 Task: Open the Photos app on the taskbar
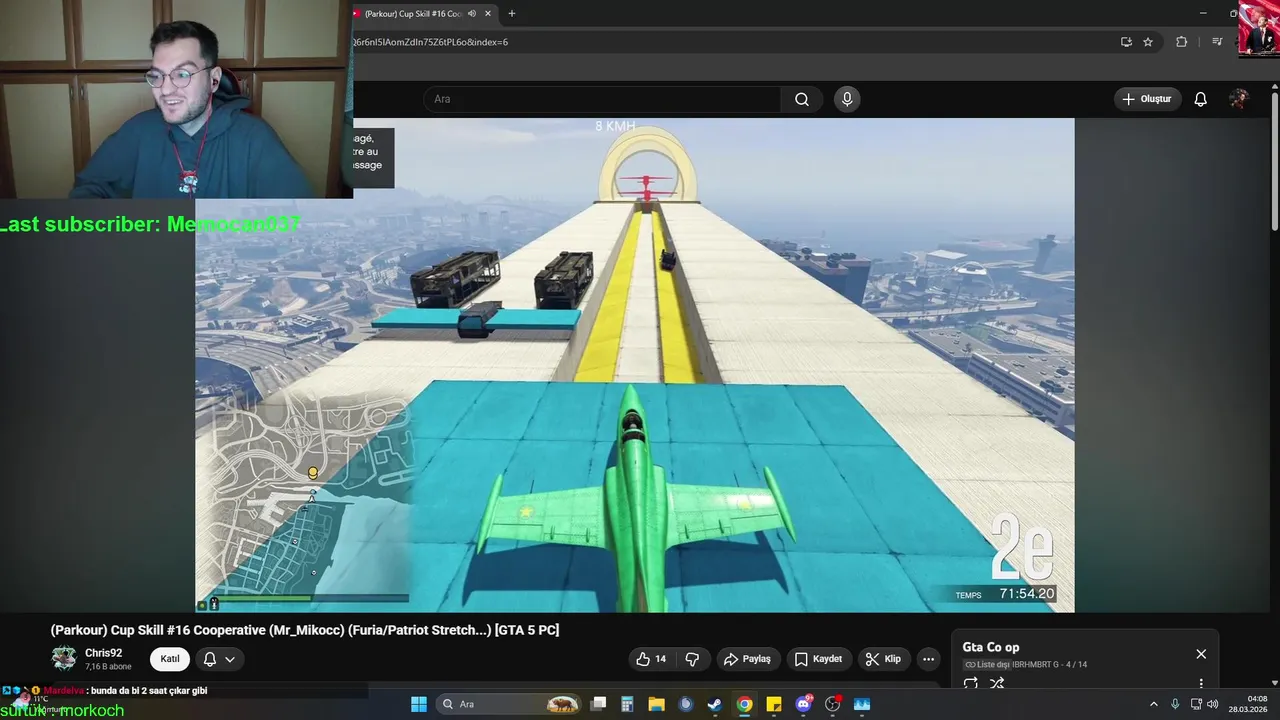coord(862,704)
